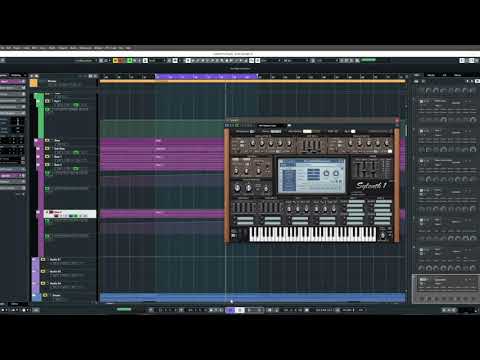Open the preset name field in plugin header
The width and height of the screenshot is (480, 360).
click(x=271, y=125)
